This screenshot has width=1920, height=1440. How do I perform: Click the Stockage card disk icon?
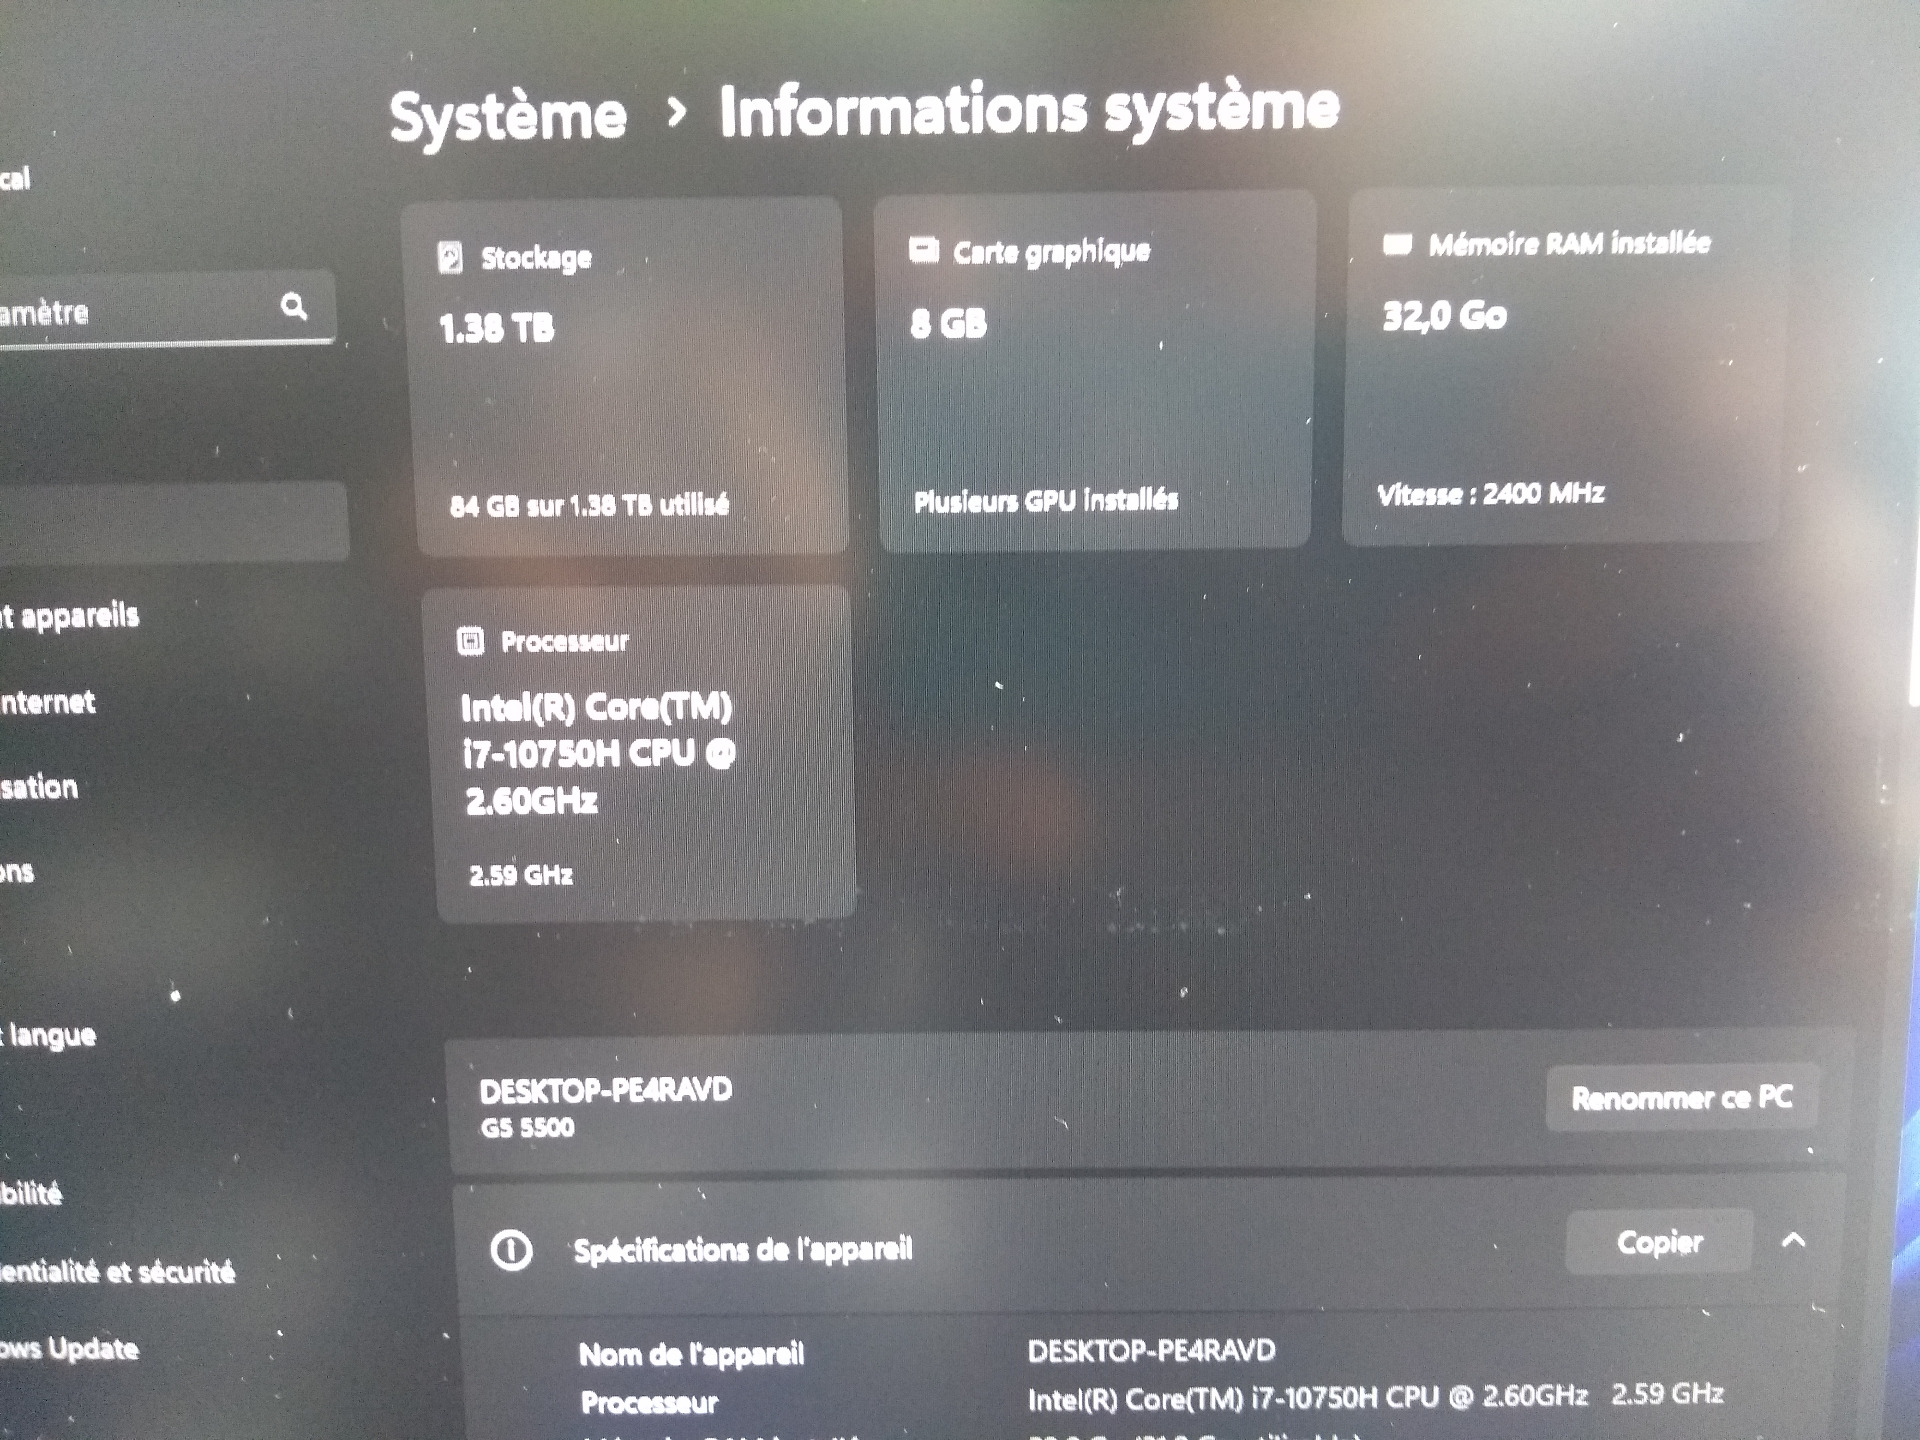click(x=450, y=258)
